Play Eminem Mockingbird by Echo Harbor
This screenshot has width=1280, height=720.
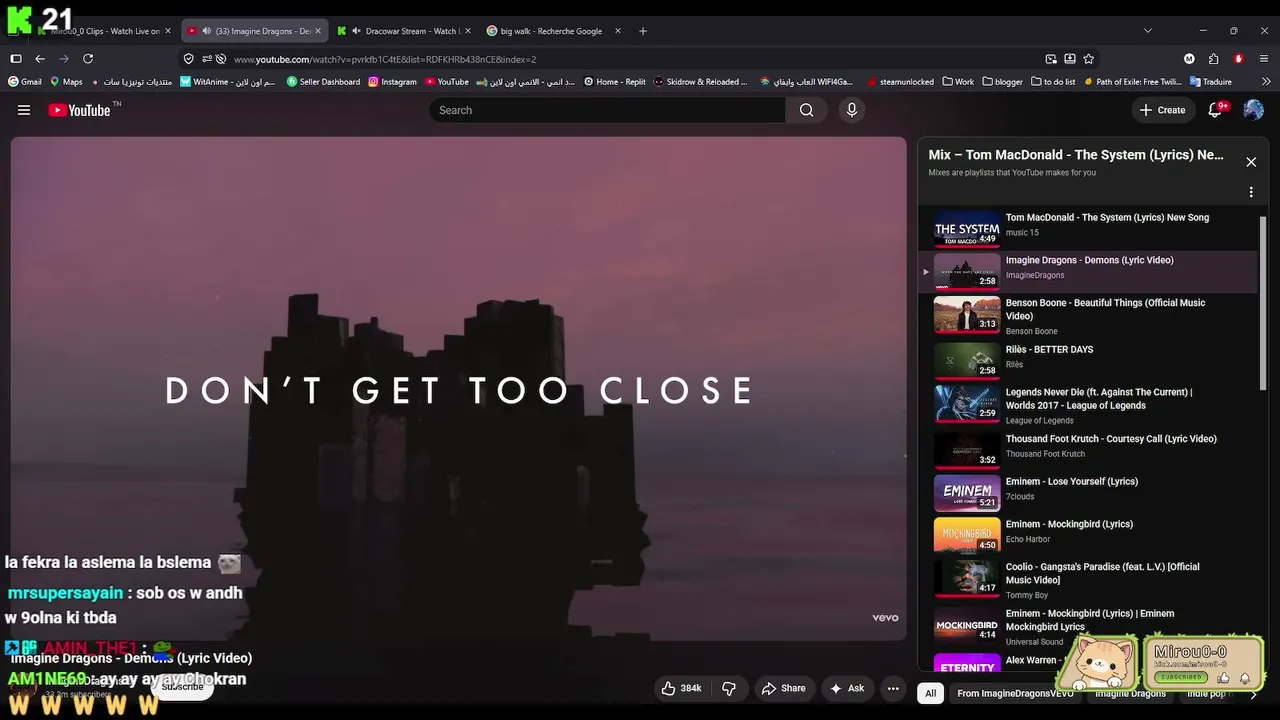click(x=1088, y=534)
